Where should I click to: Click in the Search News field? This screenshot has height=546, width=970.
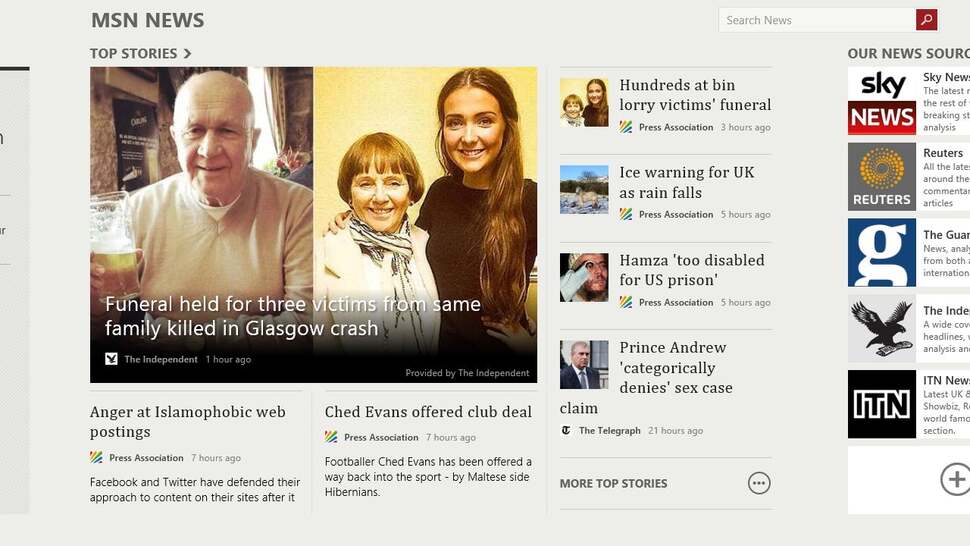click(x=817, y=20)
